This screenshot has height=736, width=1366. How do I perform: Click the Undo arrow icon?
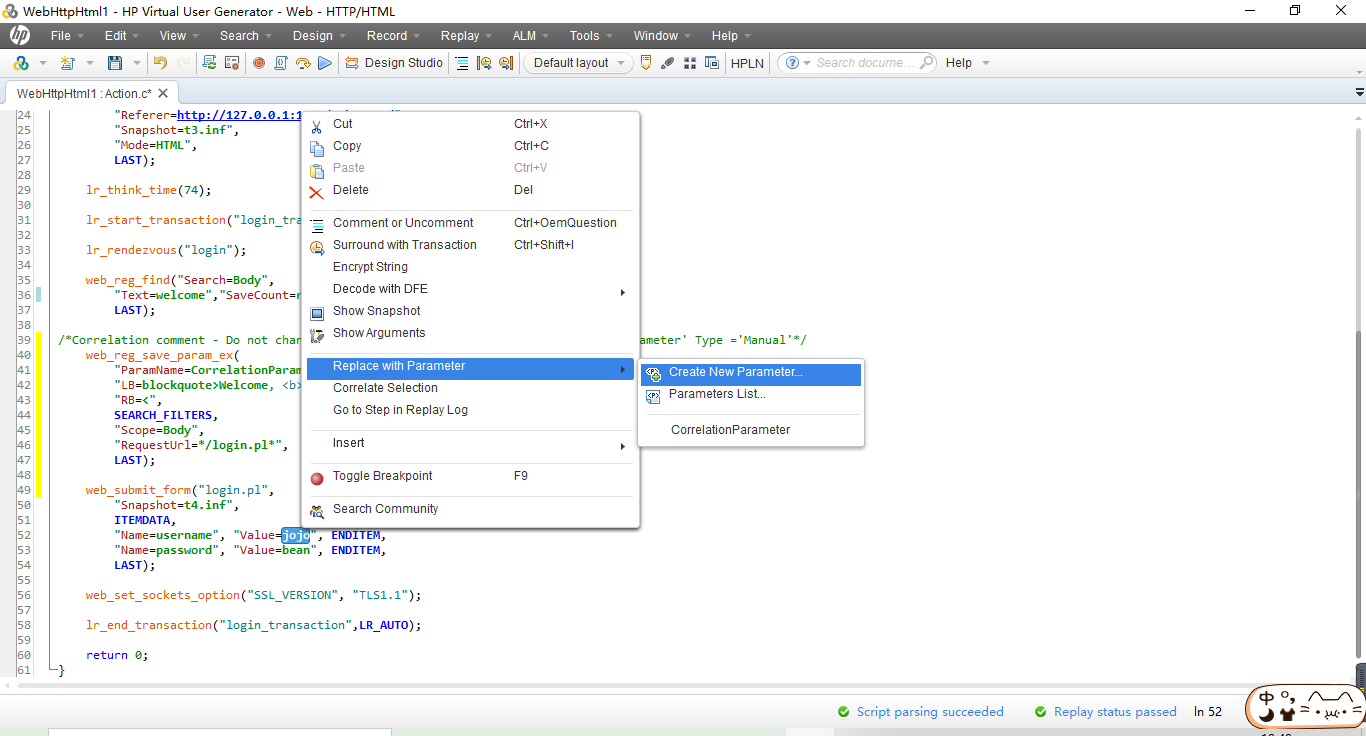click(x=160, y=63)
